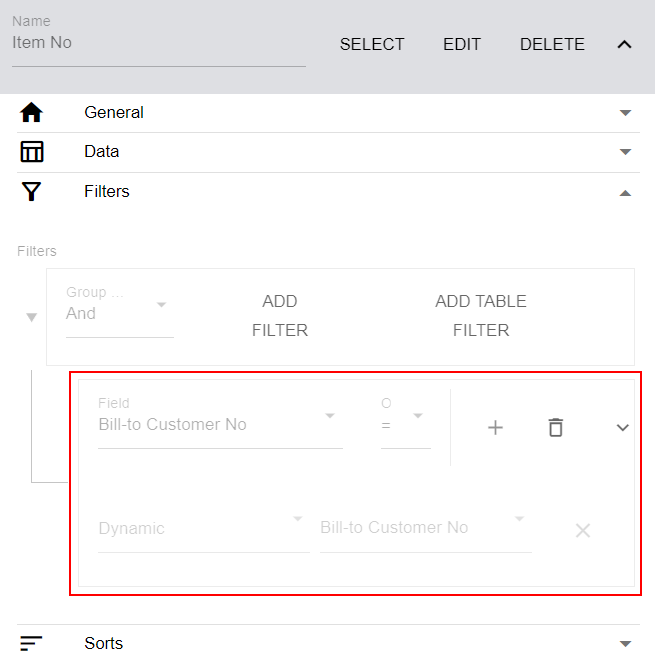Open the Group And dropdown
Screen dimensions: 655x662
tap(120, 311)
